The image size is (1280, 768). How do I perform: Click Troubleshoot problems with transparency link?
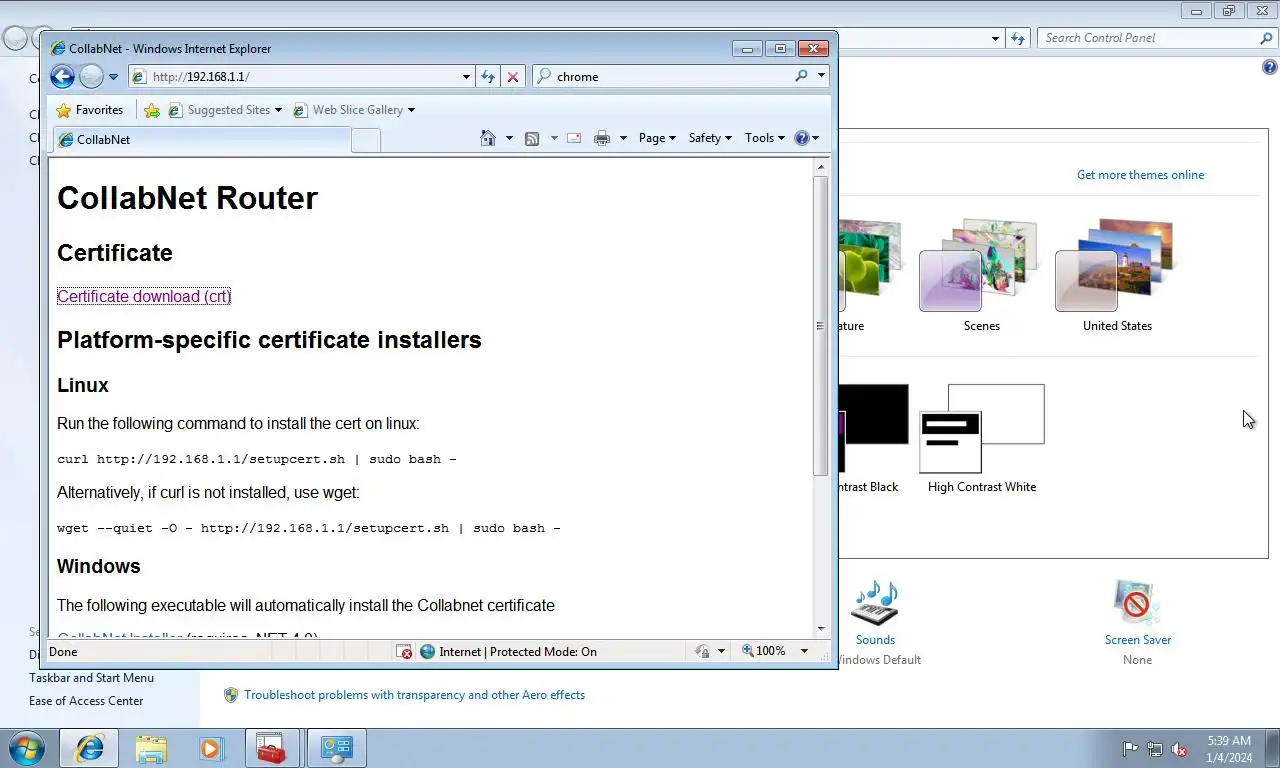coord(414,695)
